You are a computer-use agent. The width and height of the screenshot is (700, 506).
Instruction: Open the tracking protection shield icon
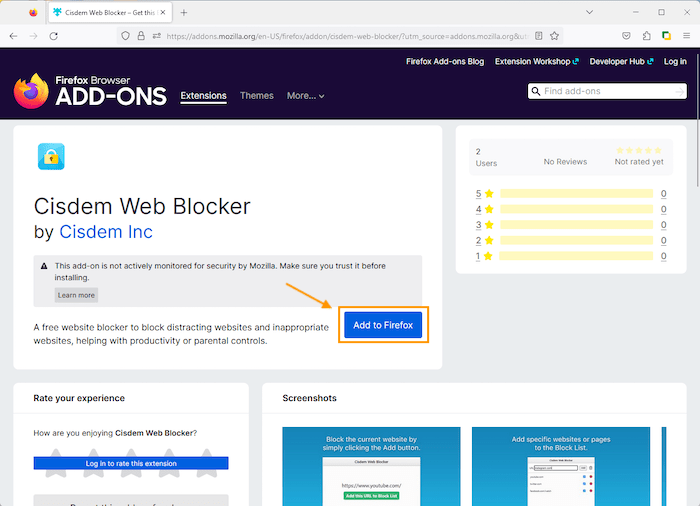point(125,35)
